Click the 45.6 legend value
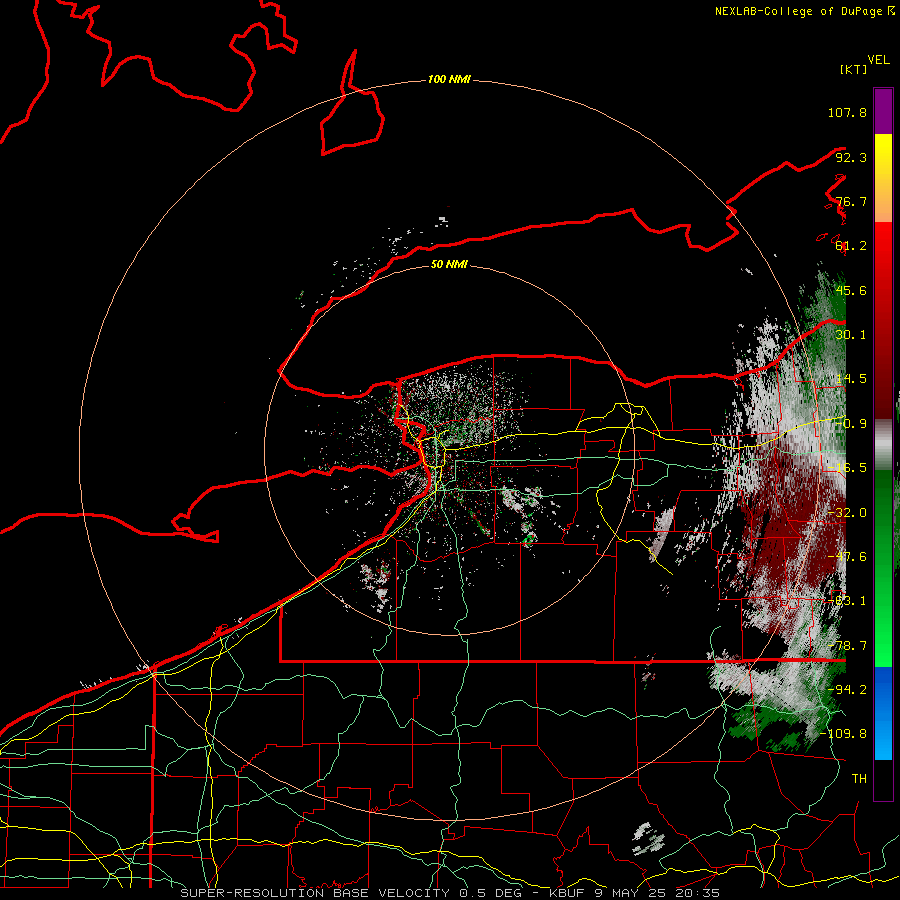900x900 pixels. [851, 290]
